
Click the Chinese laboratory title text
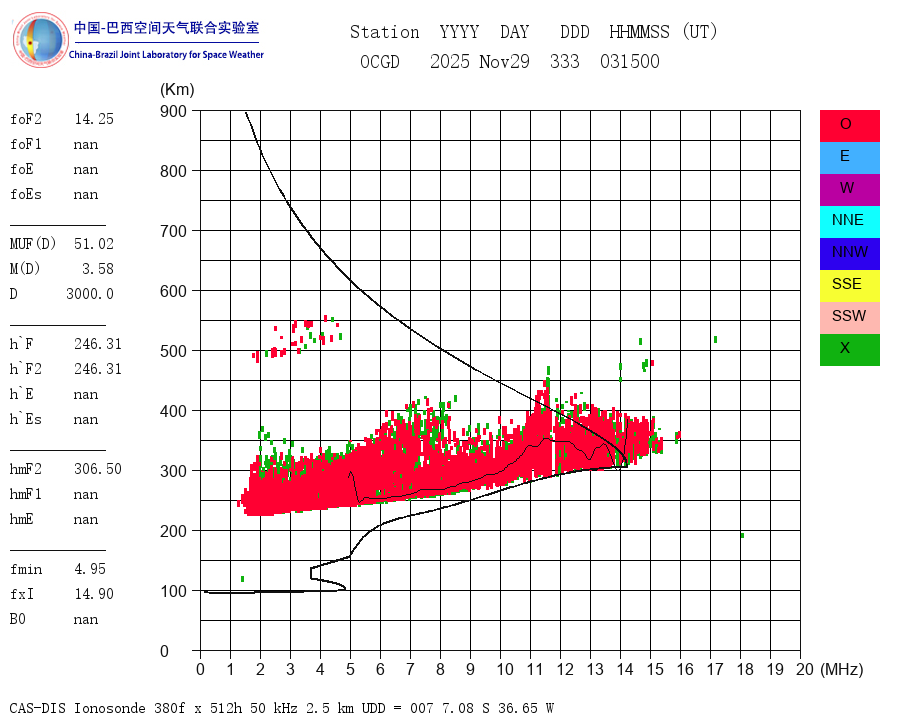click(x=166, y=28)
